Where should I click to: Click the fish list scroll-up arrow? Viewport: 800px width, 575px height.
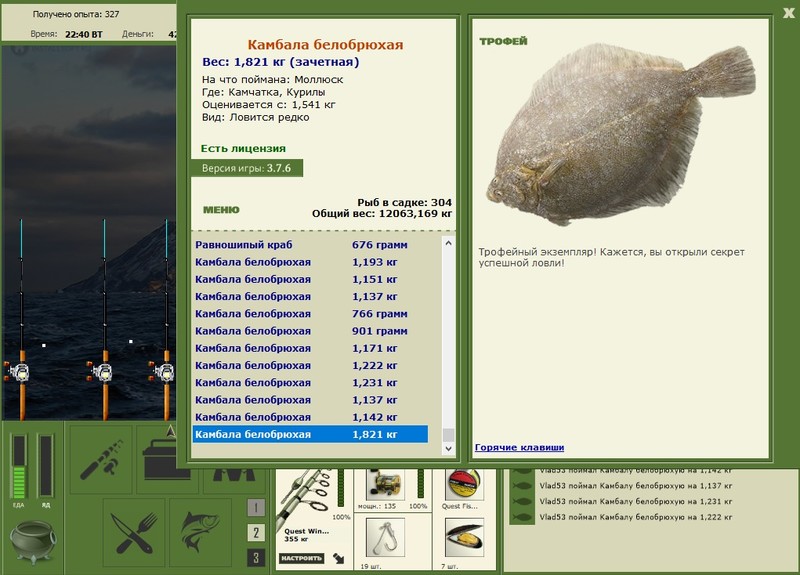click(448, 243)
